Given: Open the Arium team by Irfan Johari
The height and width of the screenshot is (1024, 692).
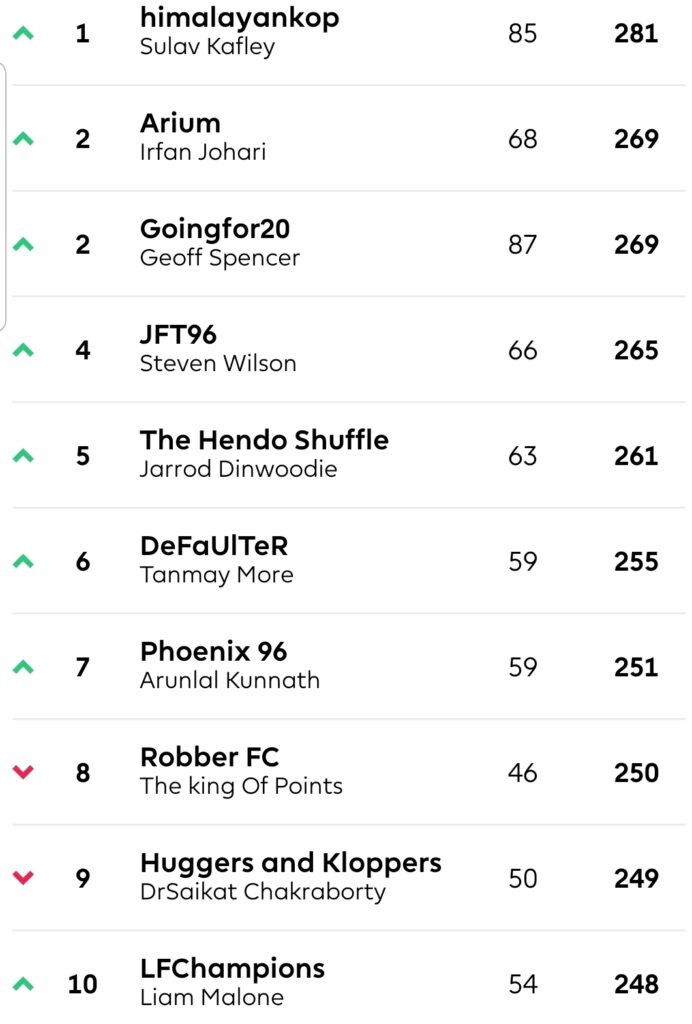Looking at the screenshot, I should [180, 123].
